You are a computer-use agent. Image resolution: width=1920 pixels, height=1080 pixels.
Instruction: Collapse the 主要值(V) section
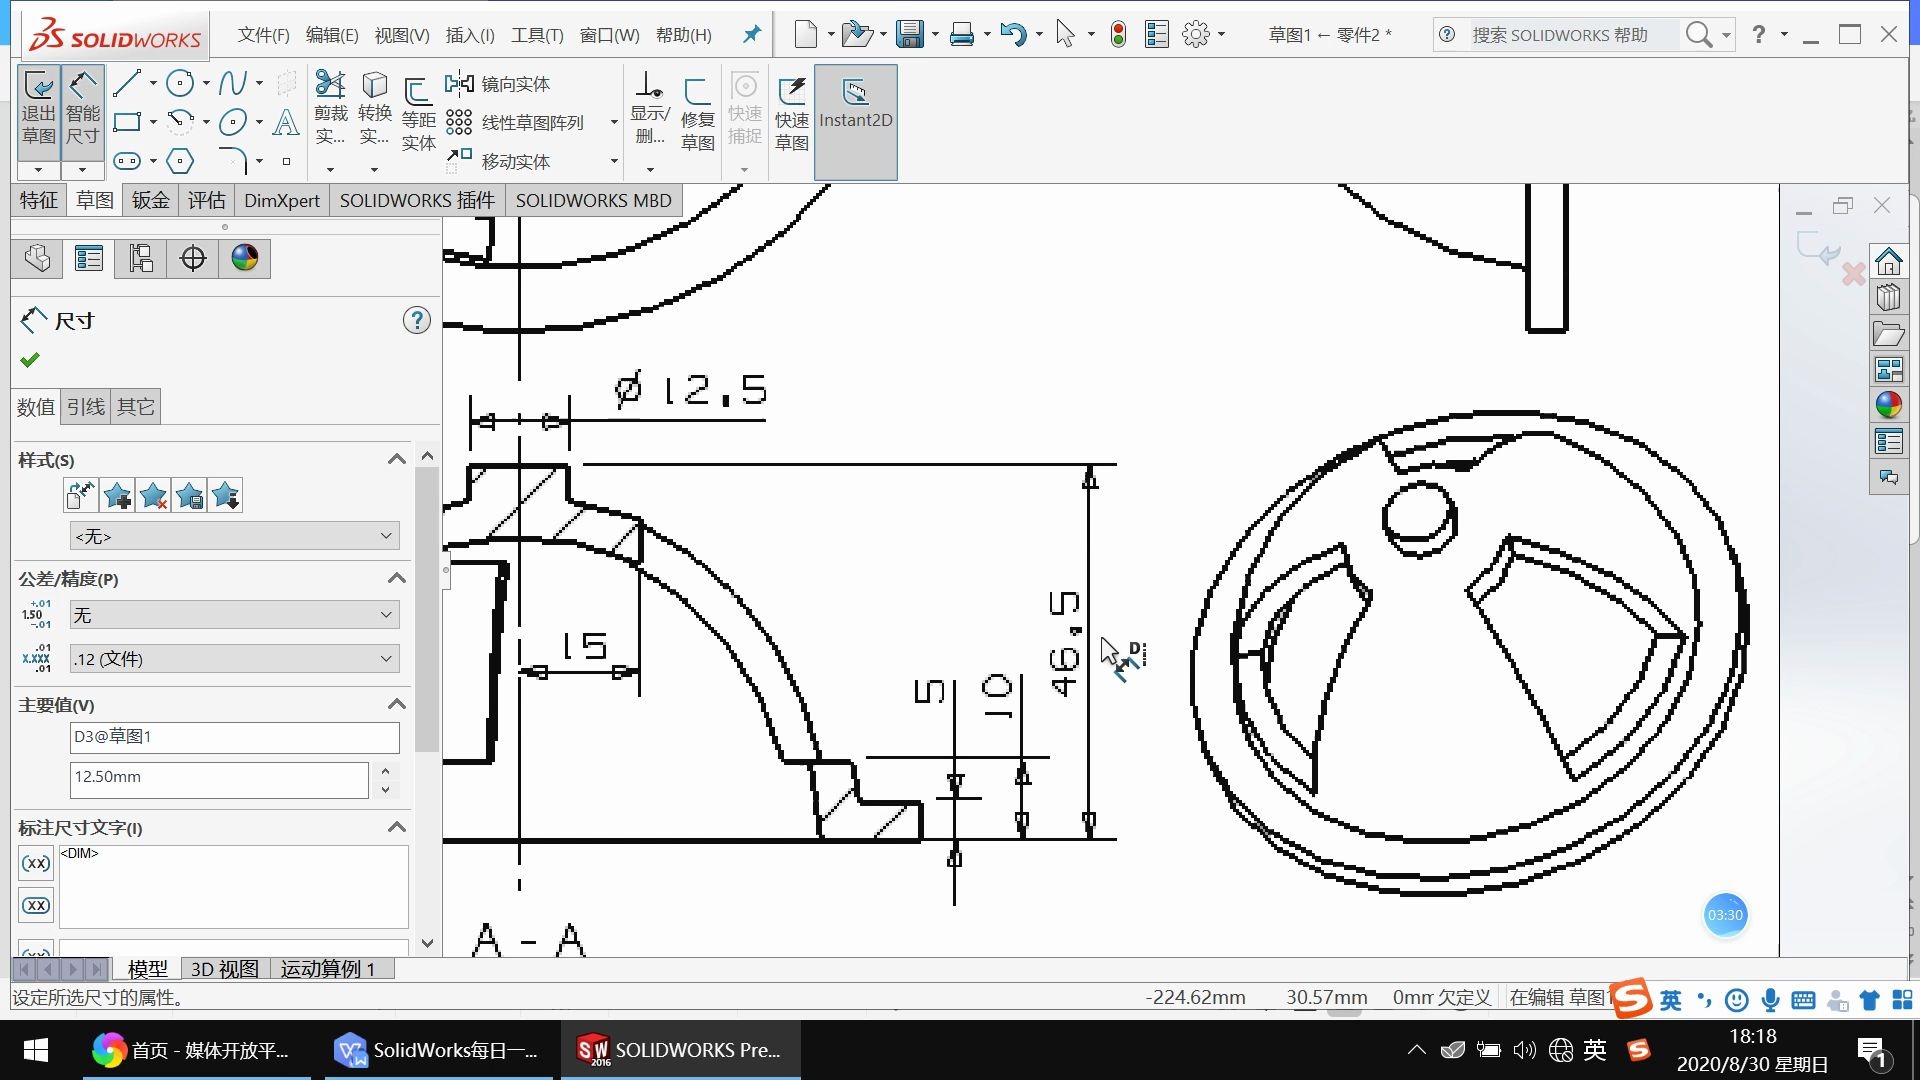click(397, 705)
